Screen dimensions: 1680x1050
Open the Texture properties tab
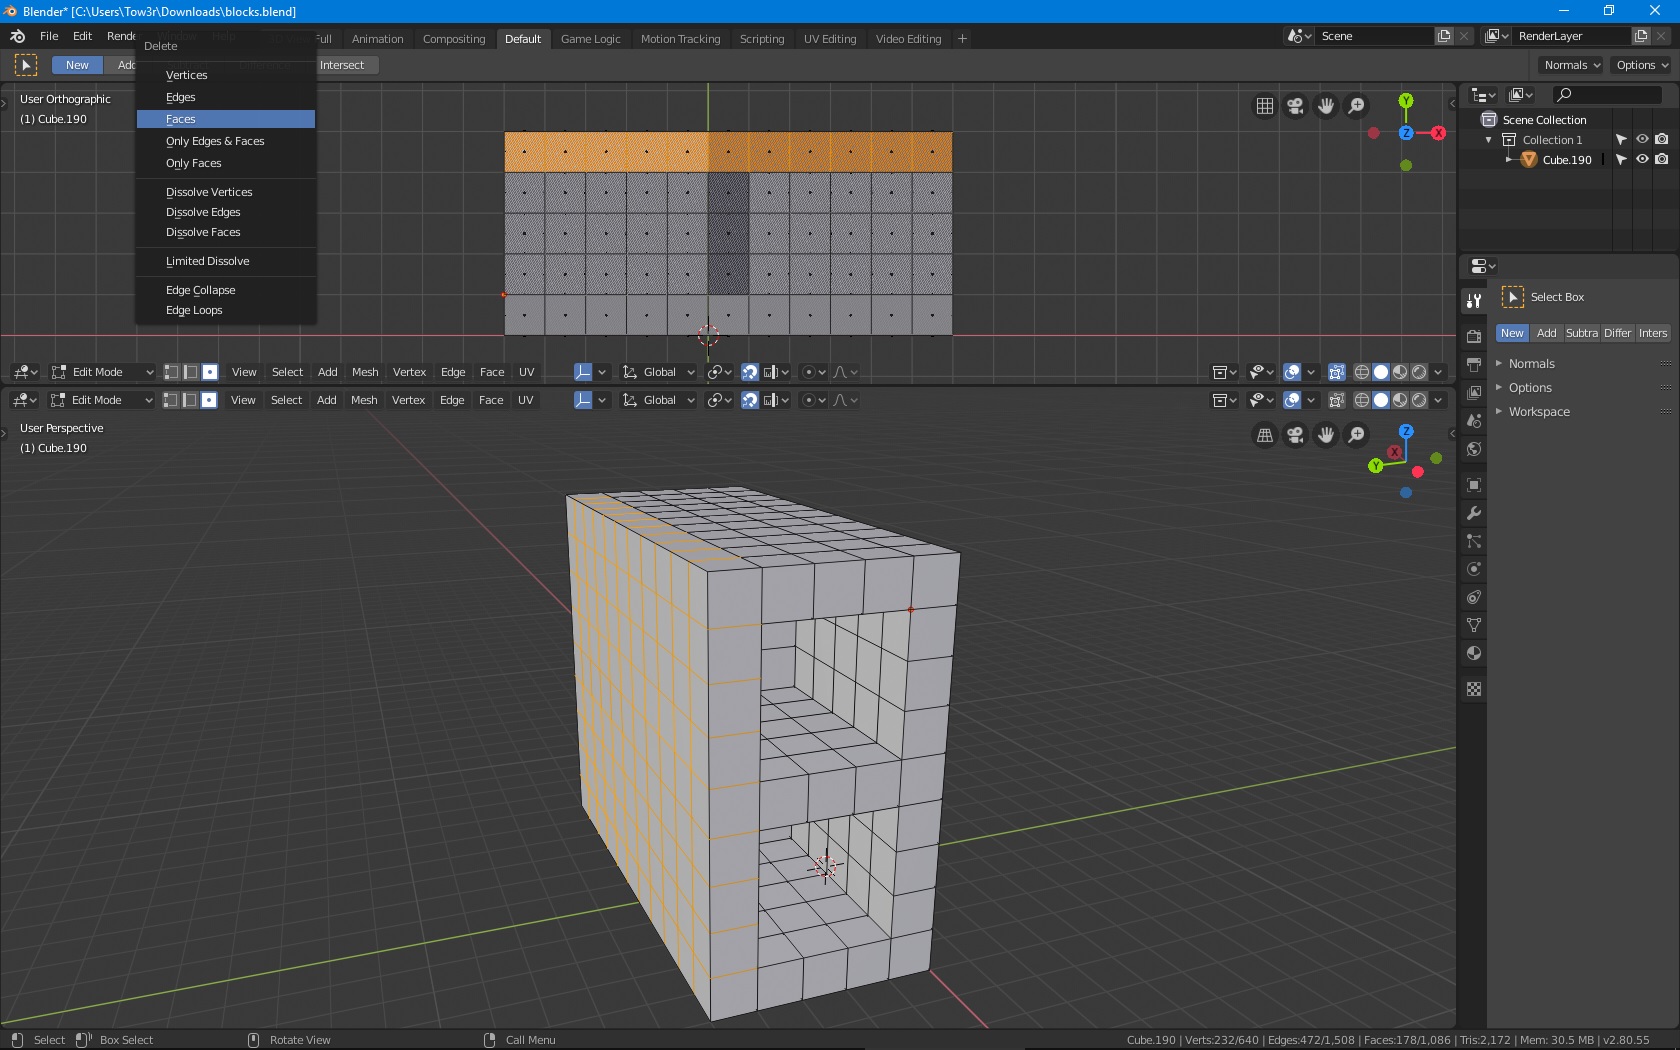[1473, 689]
